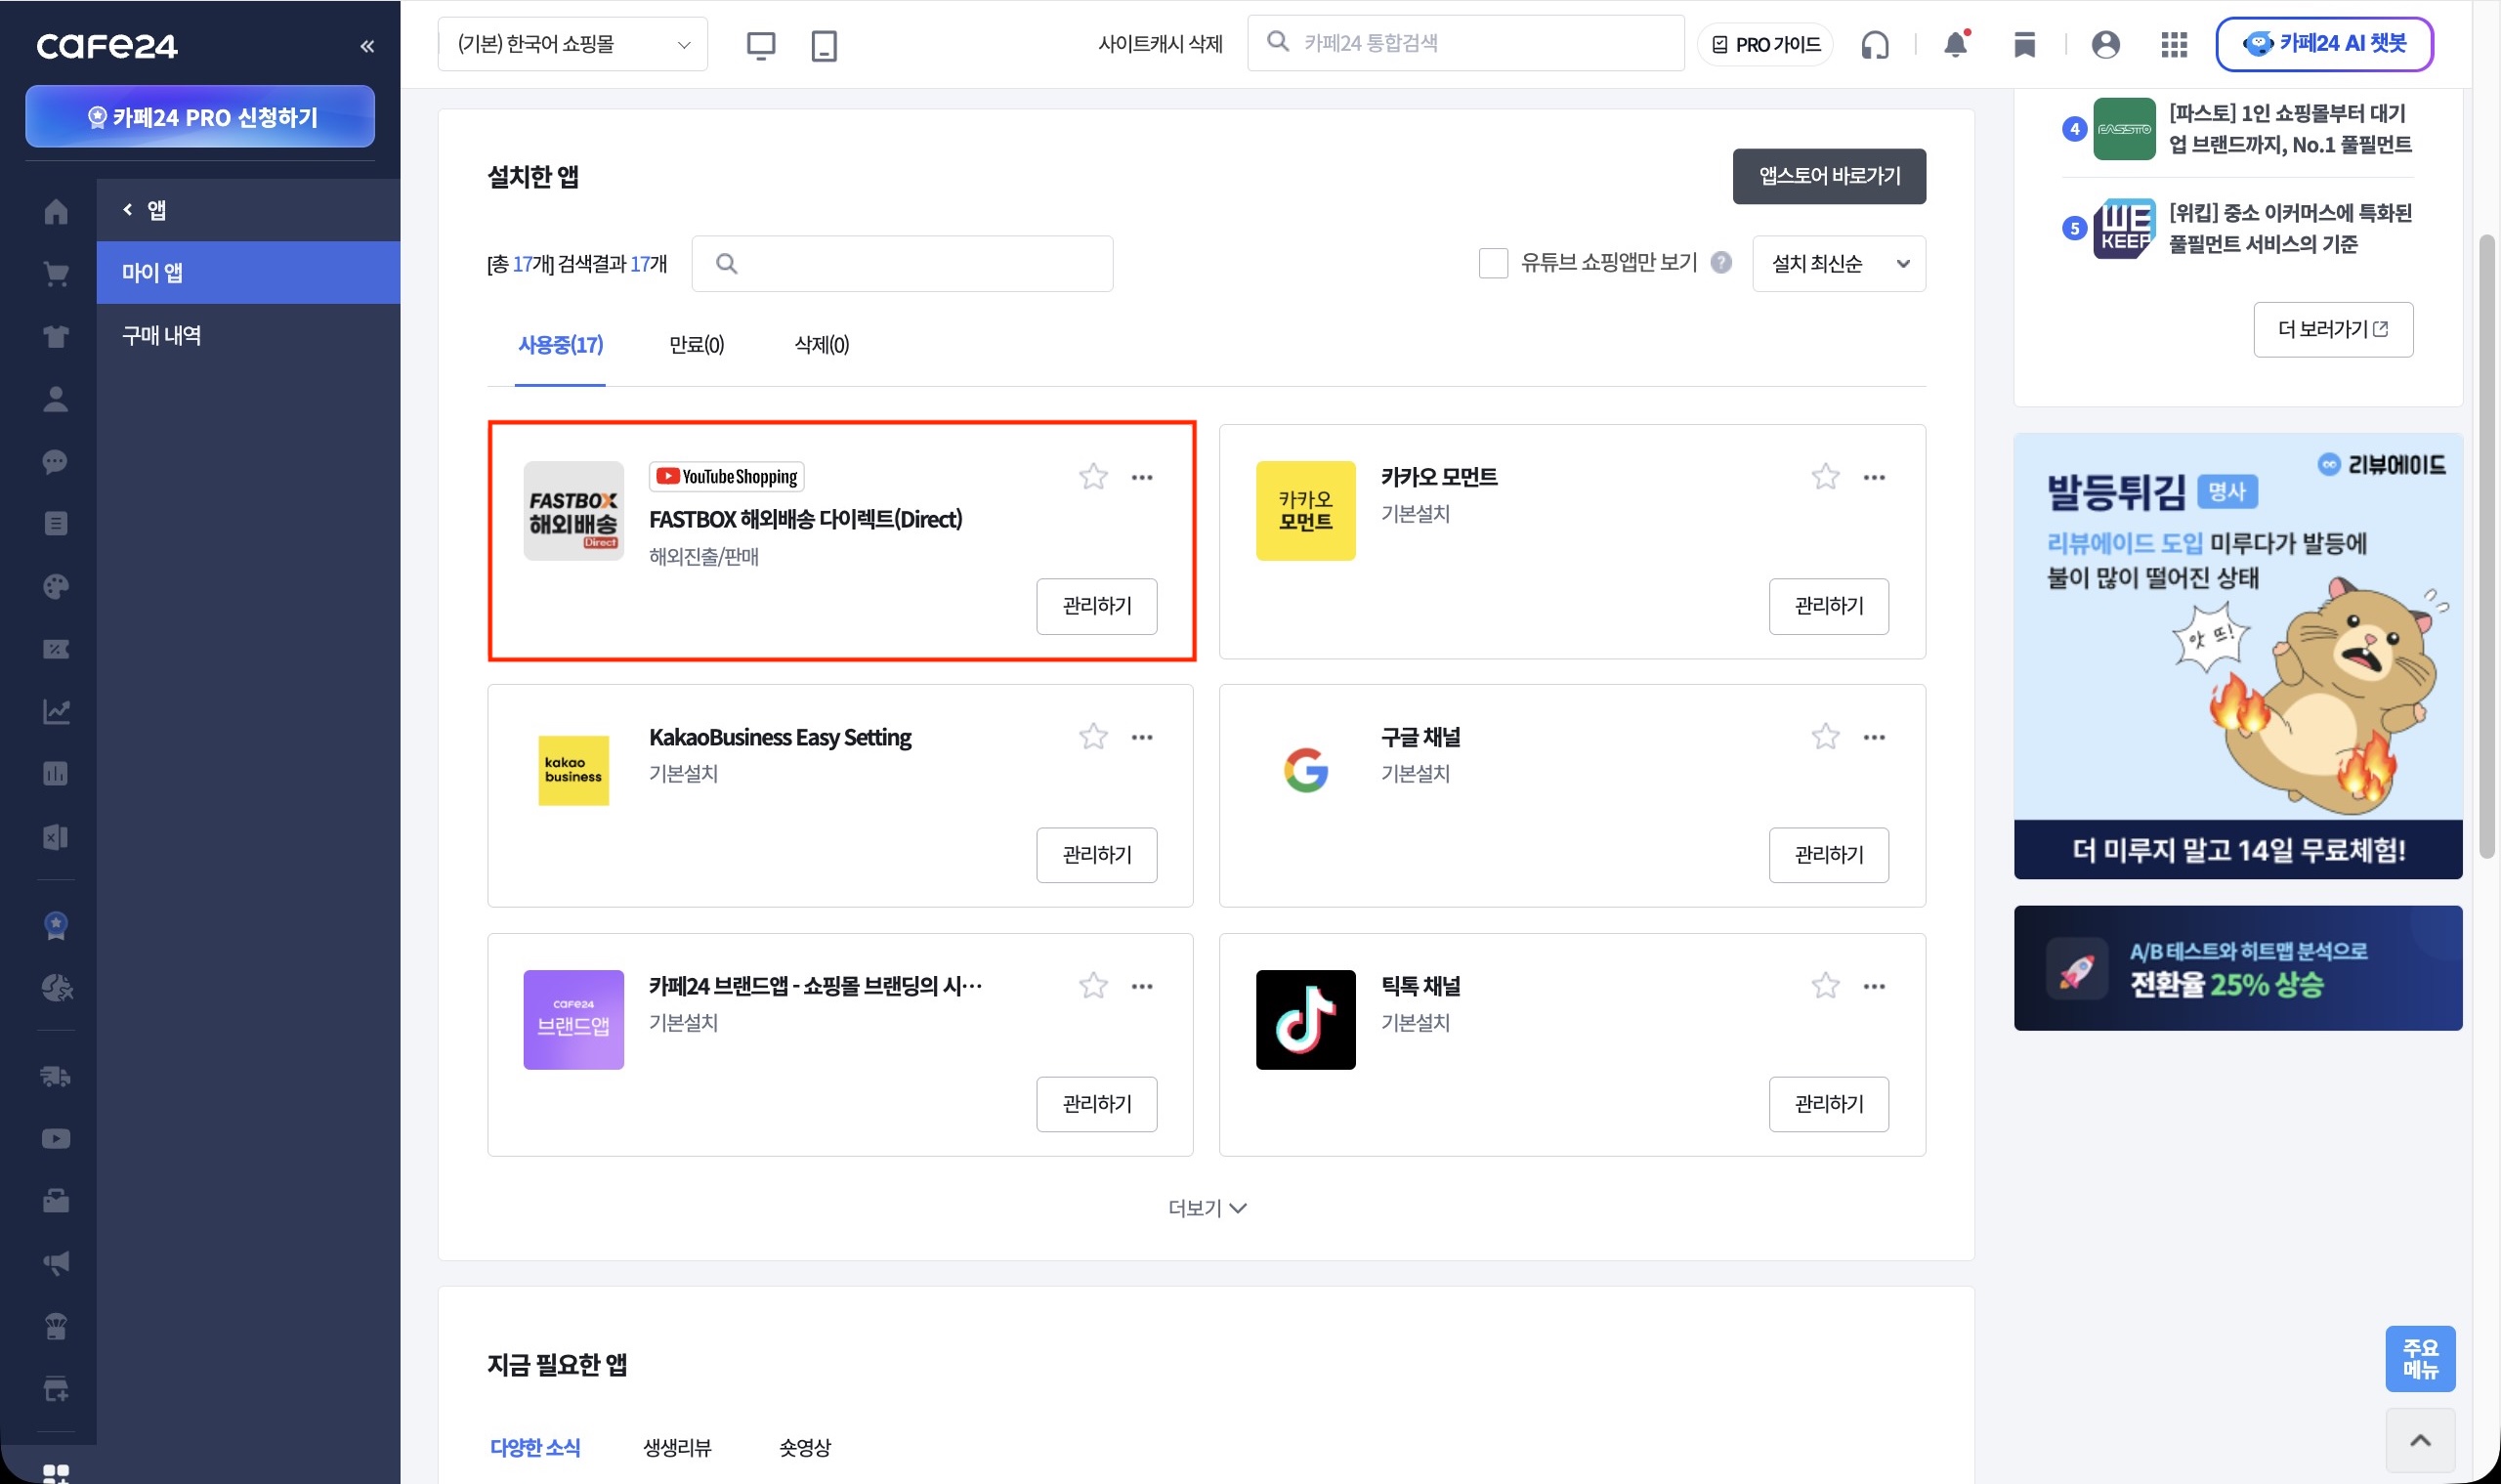Focus the installed apps search field
2501x1484 pixels.
(902, 264)
